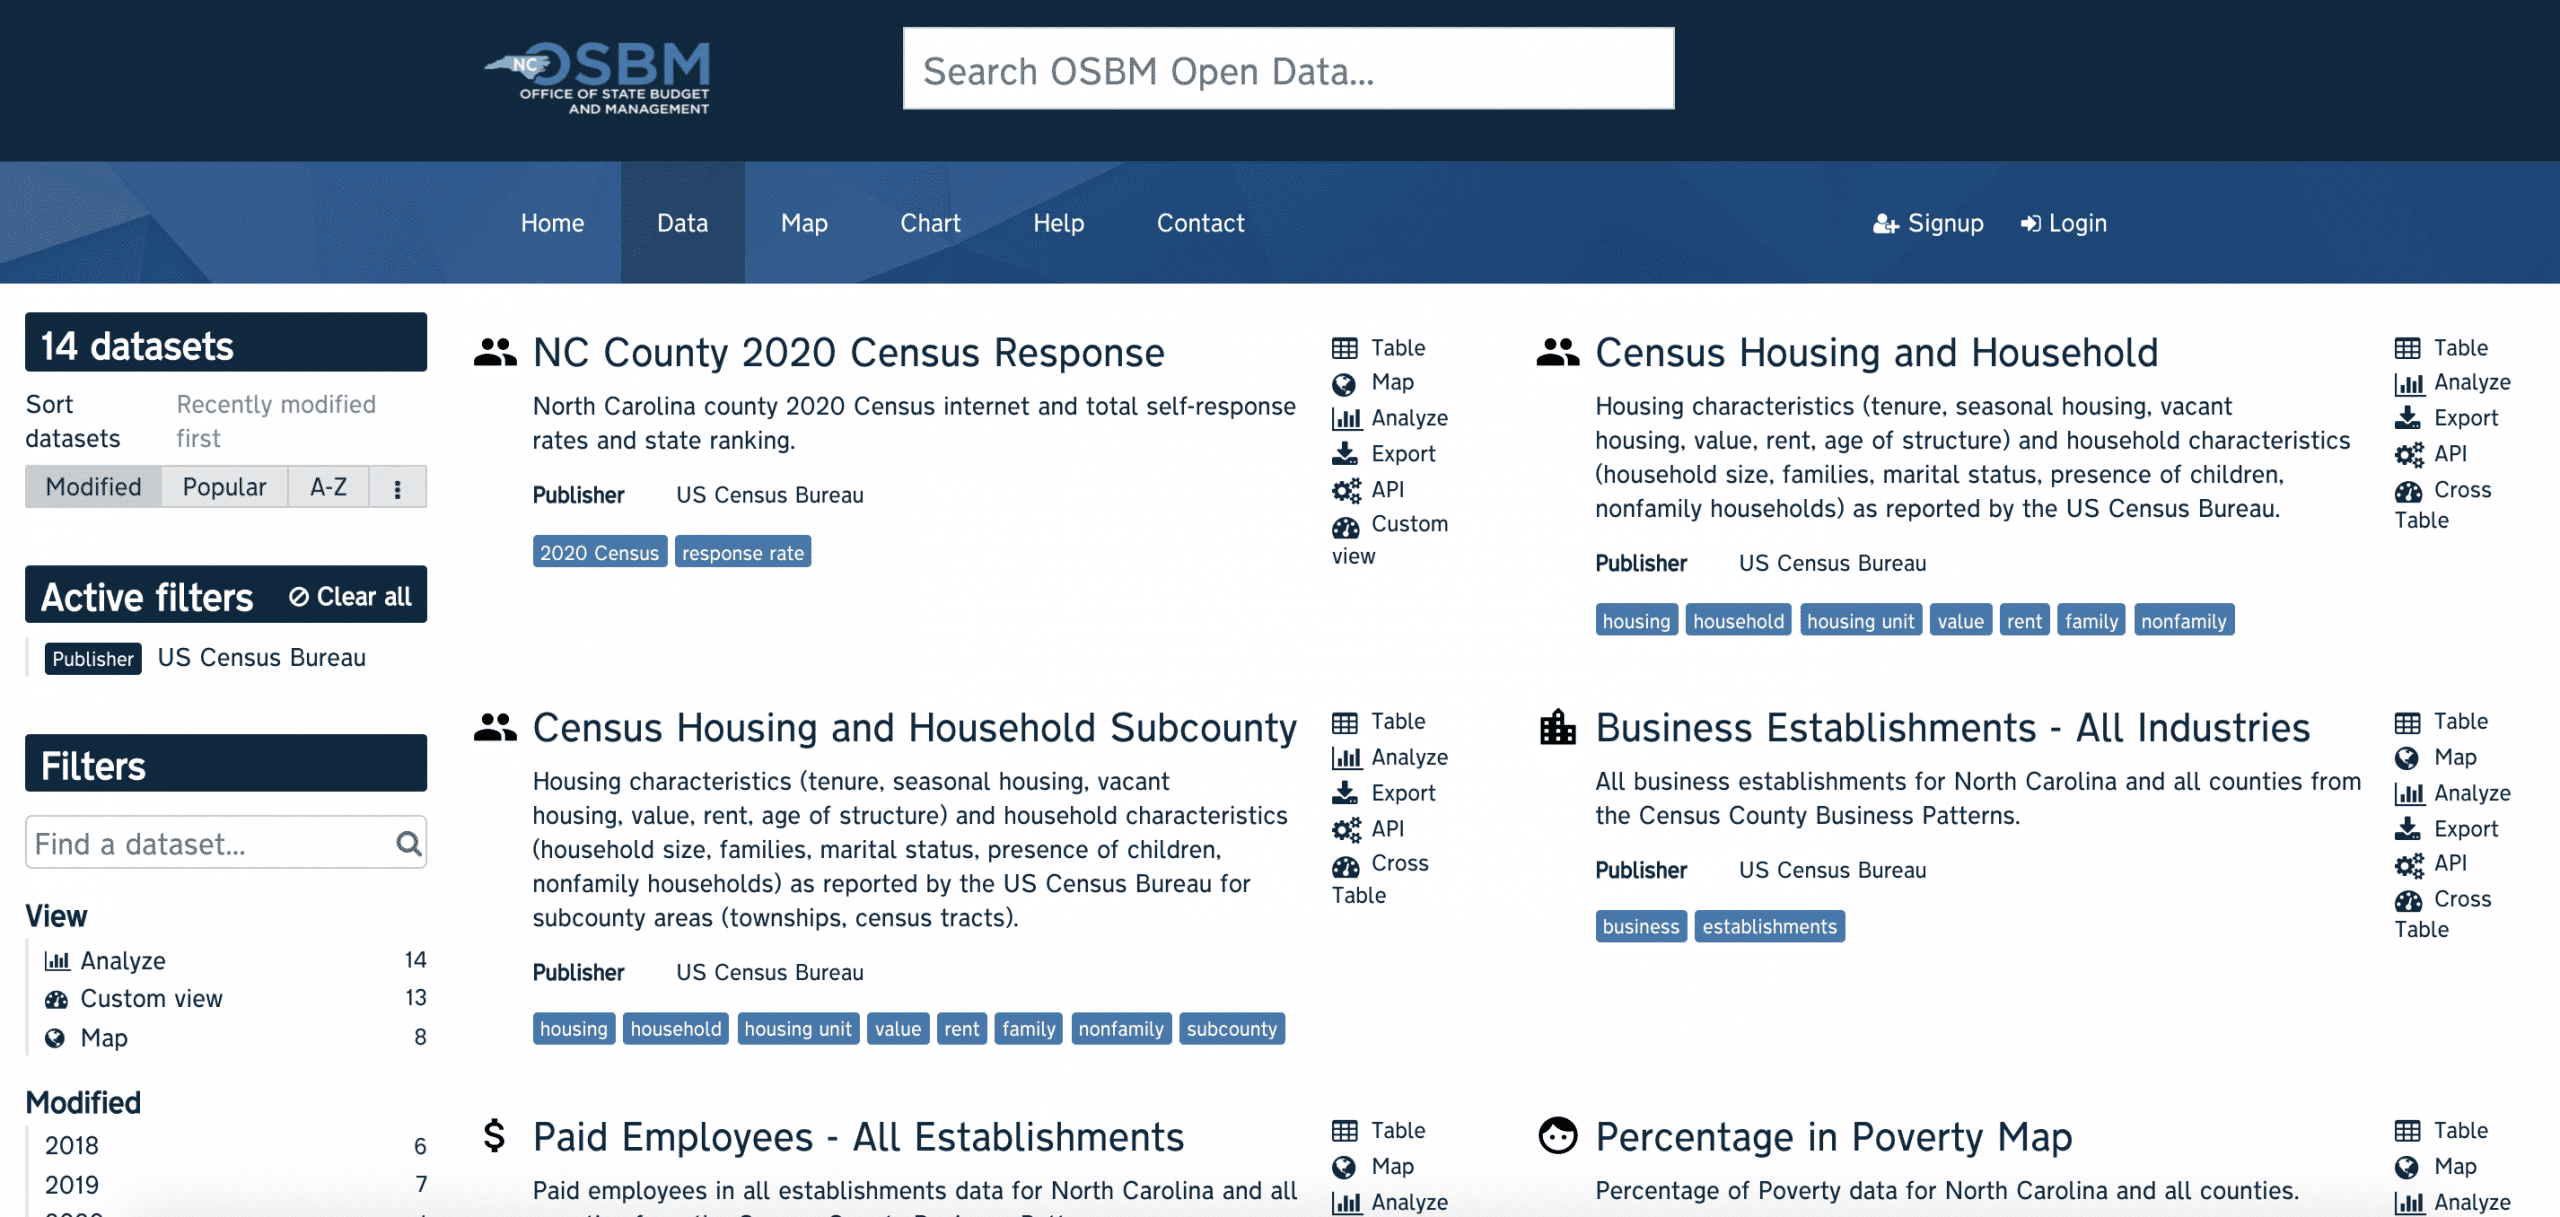The image size is (2560, 1217).
Task: Open Table grid icon for Census Housing and Household Subcounty
Action: coord(1344,722)
